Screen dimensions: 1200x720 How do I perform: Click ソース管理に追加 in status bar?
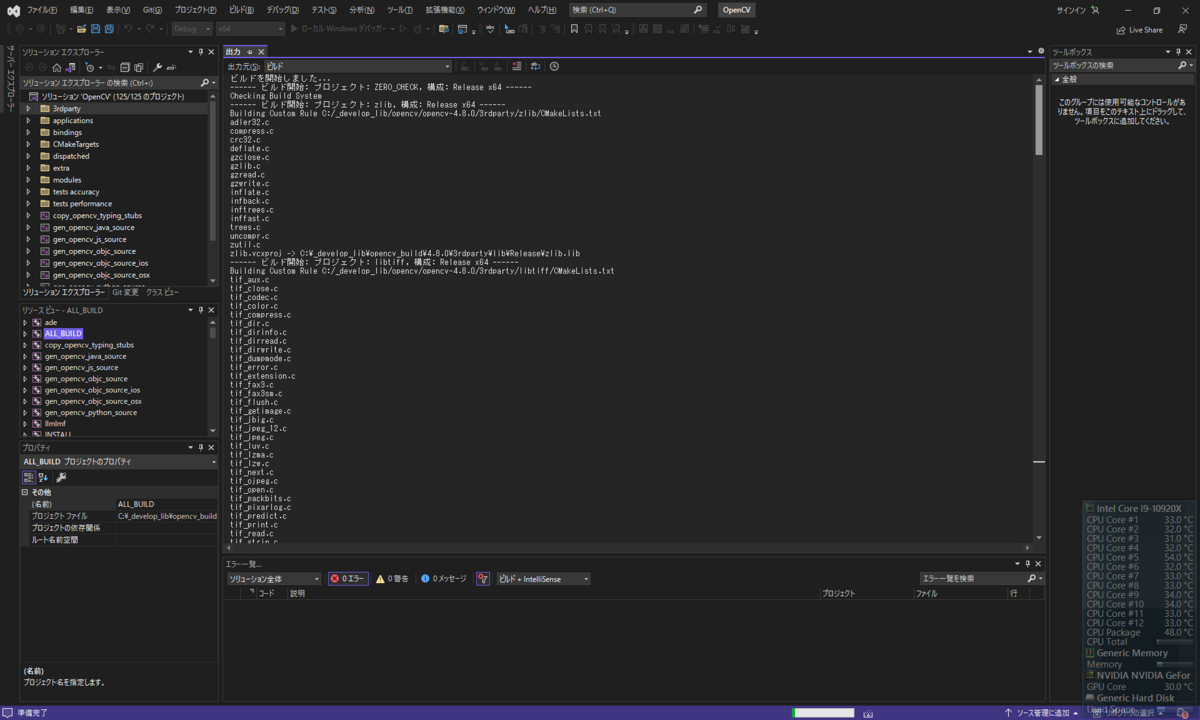pyautogui.click(x=1043, y=713)
